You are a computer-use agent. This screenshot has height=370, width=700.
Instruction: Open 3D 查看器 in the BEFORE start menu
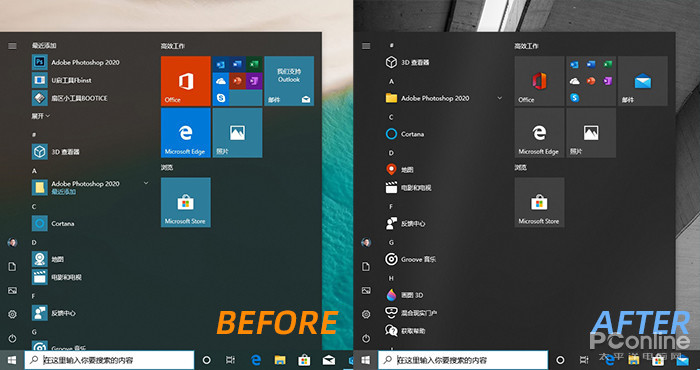pos(57,152)
